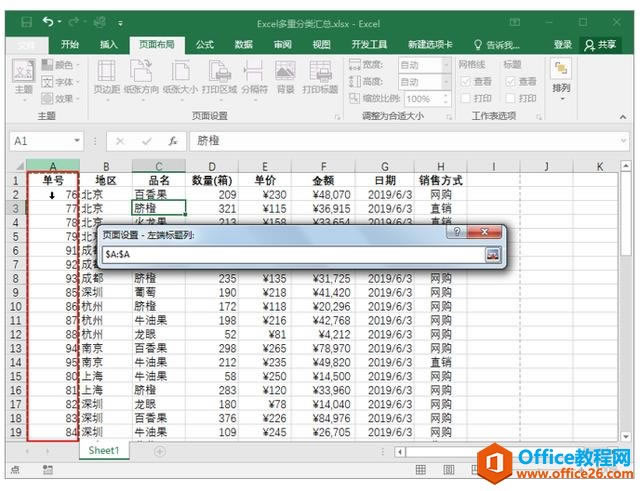This screenshot has width=640, height=491.
Task: Open the New Tab (新建选项卡) ribbon tab
Action: pyautogui.click(x=430, y=44)
